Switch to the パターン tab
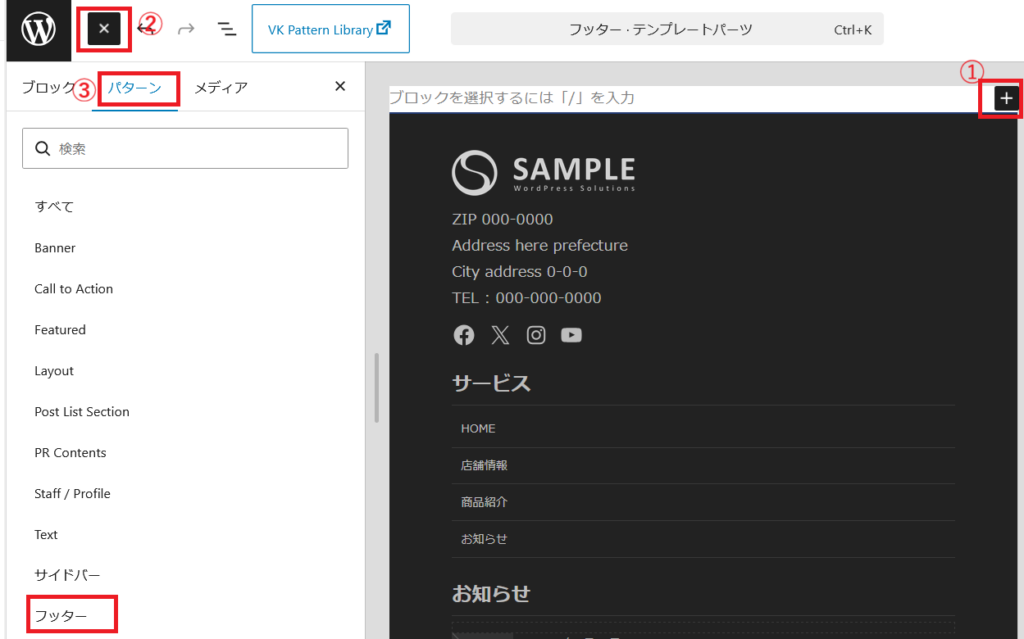This screenshot has width=1024, height=639. coord(134,88)
